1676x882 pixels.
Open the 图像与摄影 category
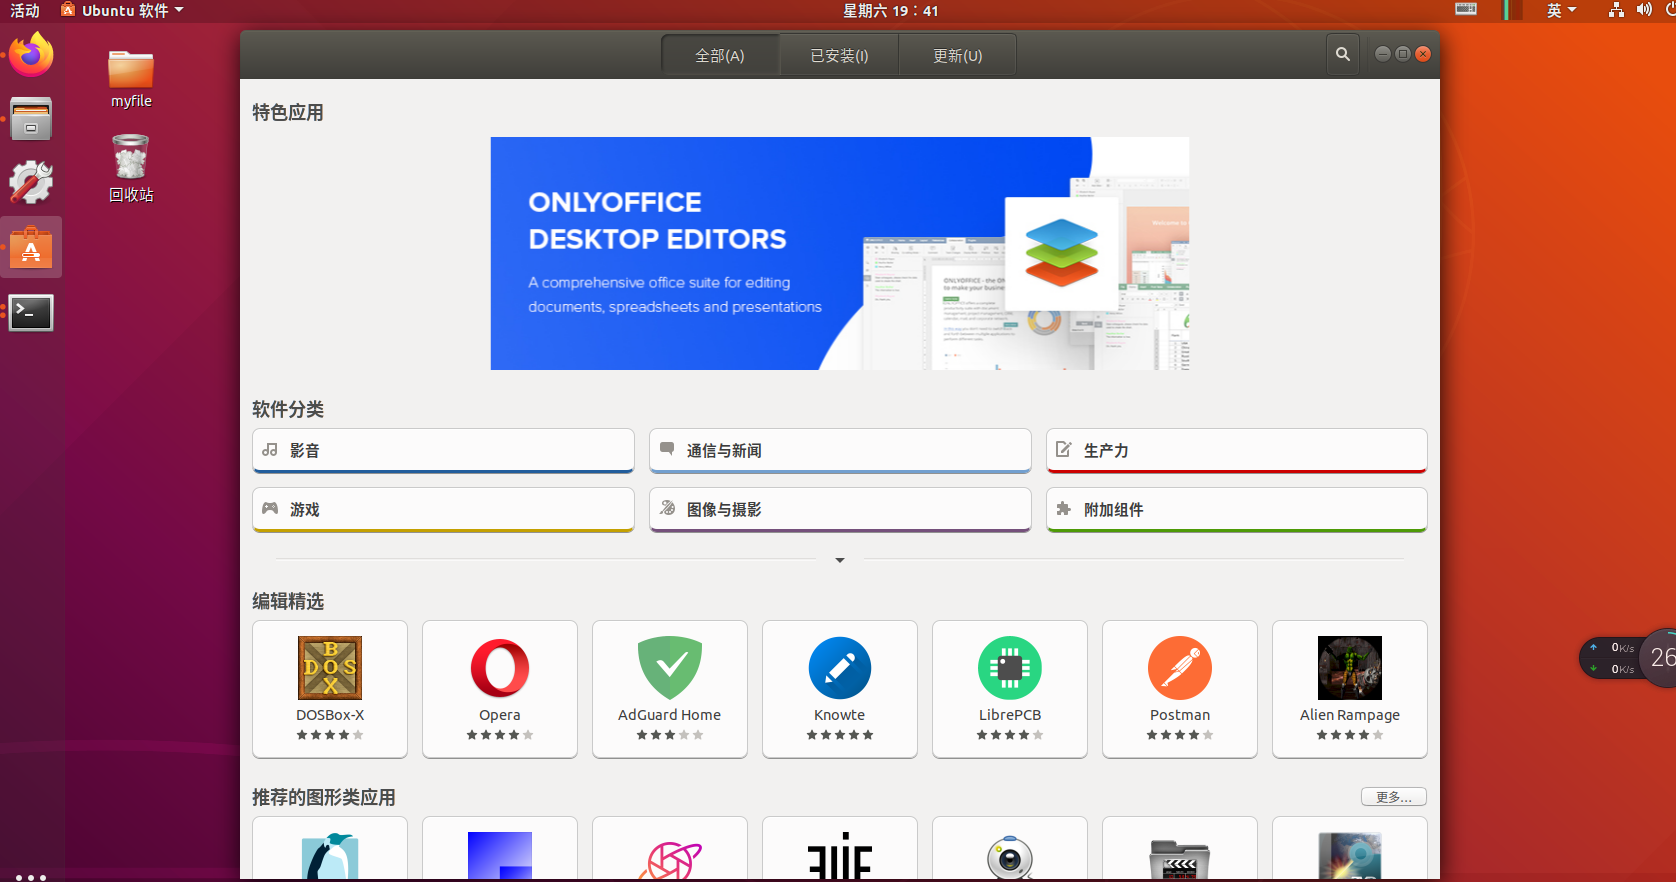click(x=840, y=510)
